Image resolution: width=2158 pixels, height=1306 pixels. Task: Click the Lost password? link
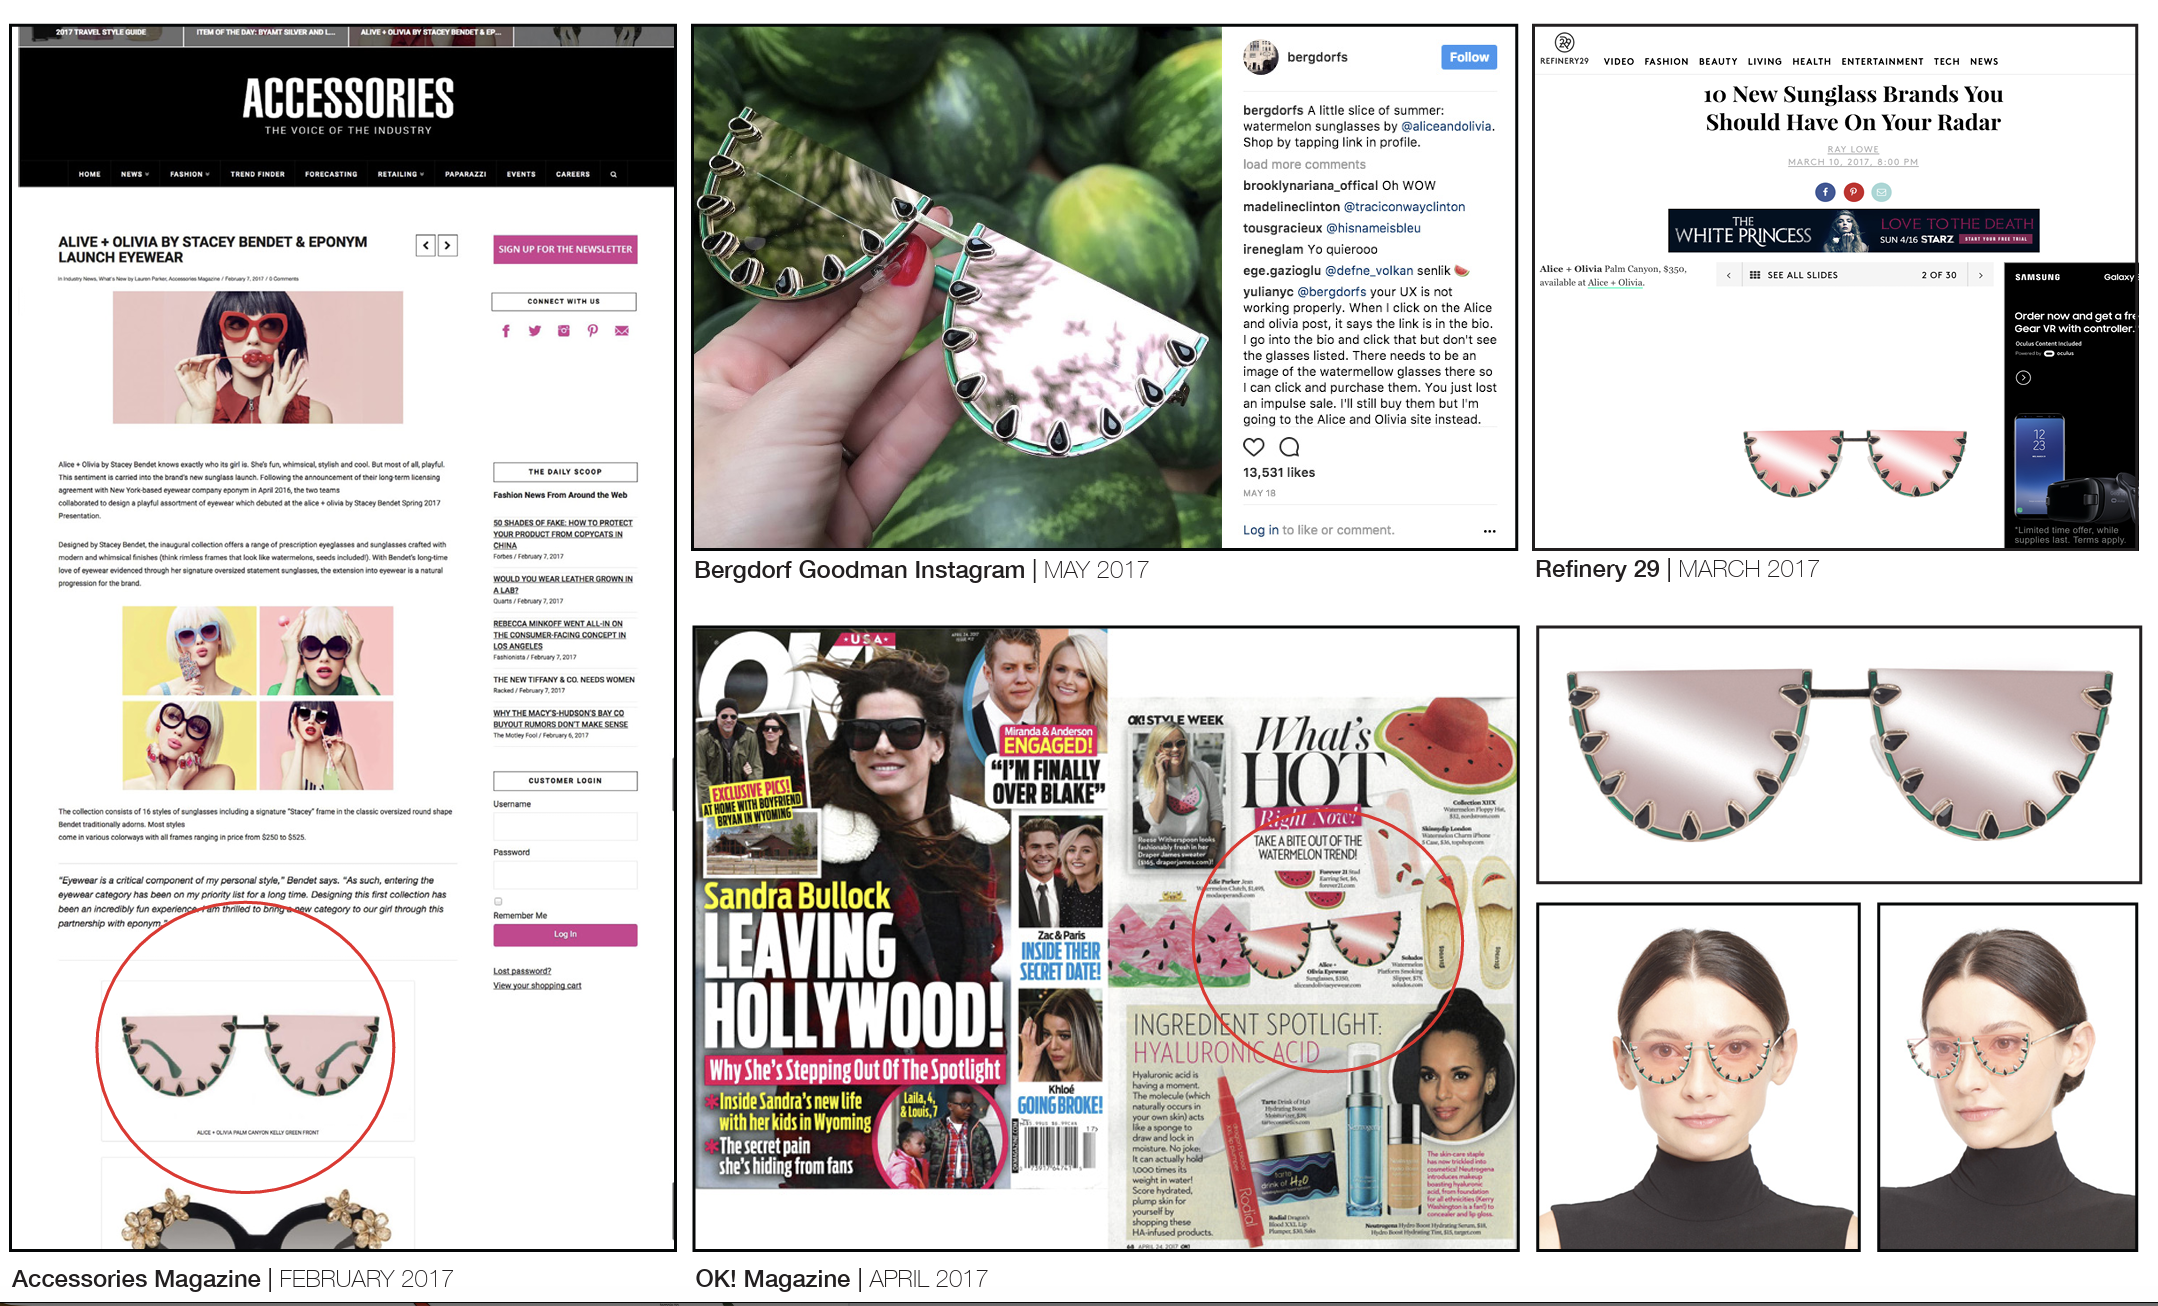point(522,971)
